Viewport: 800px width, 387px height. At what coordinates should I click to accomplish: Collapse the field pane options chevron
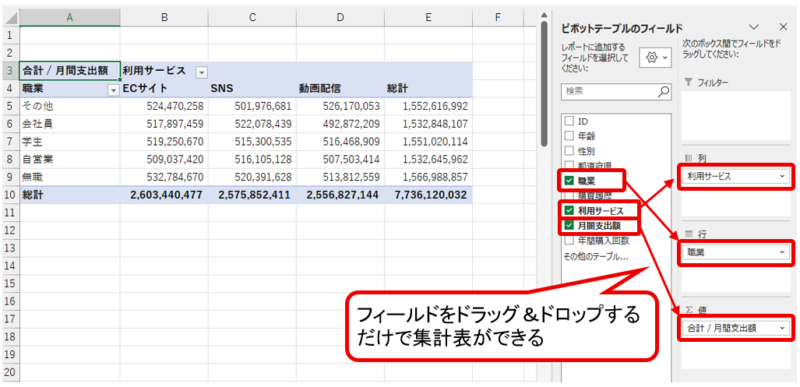click(x=754, y=27)
